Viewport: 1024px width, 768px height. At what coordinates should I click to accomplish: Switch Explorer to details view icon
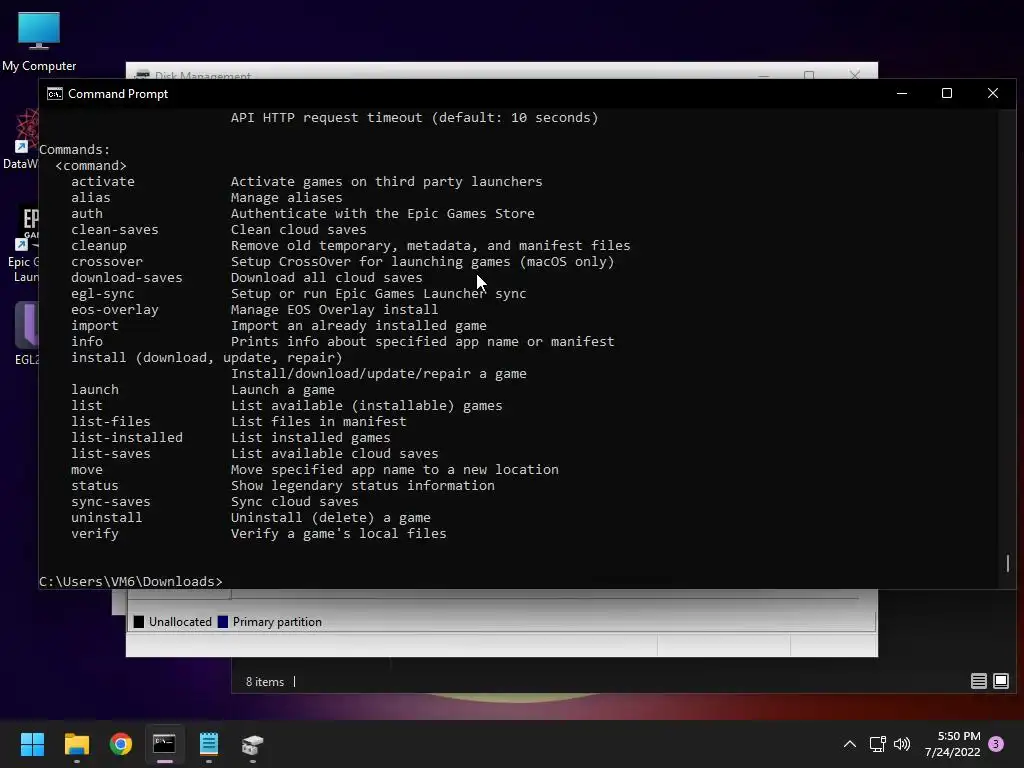click(x=978, y=681)
